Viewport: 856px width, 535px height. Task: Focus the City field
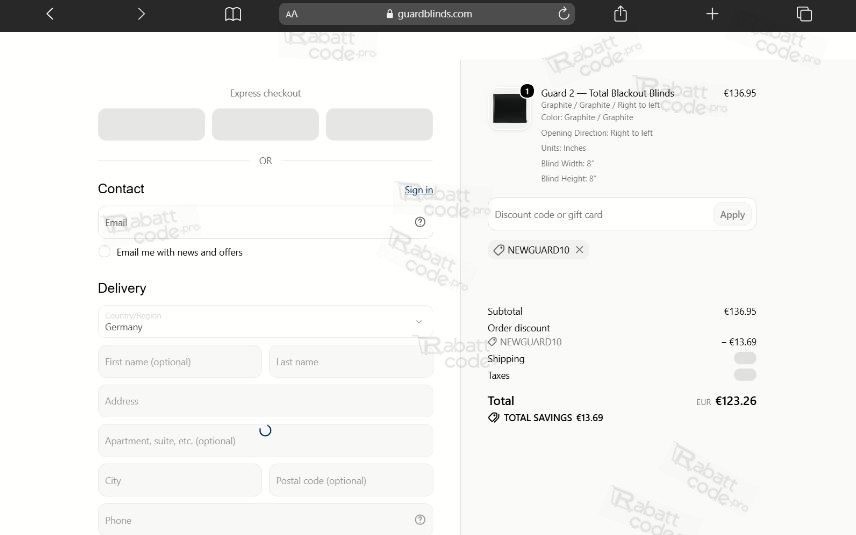(x=180, y=480)
